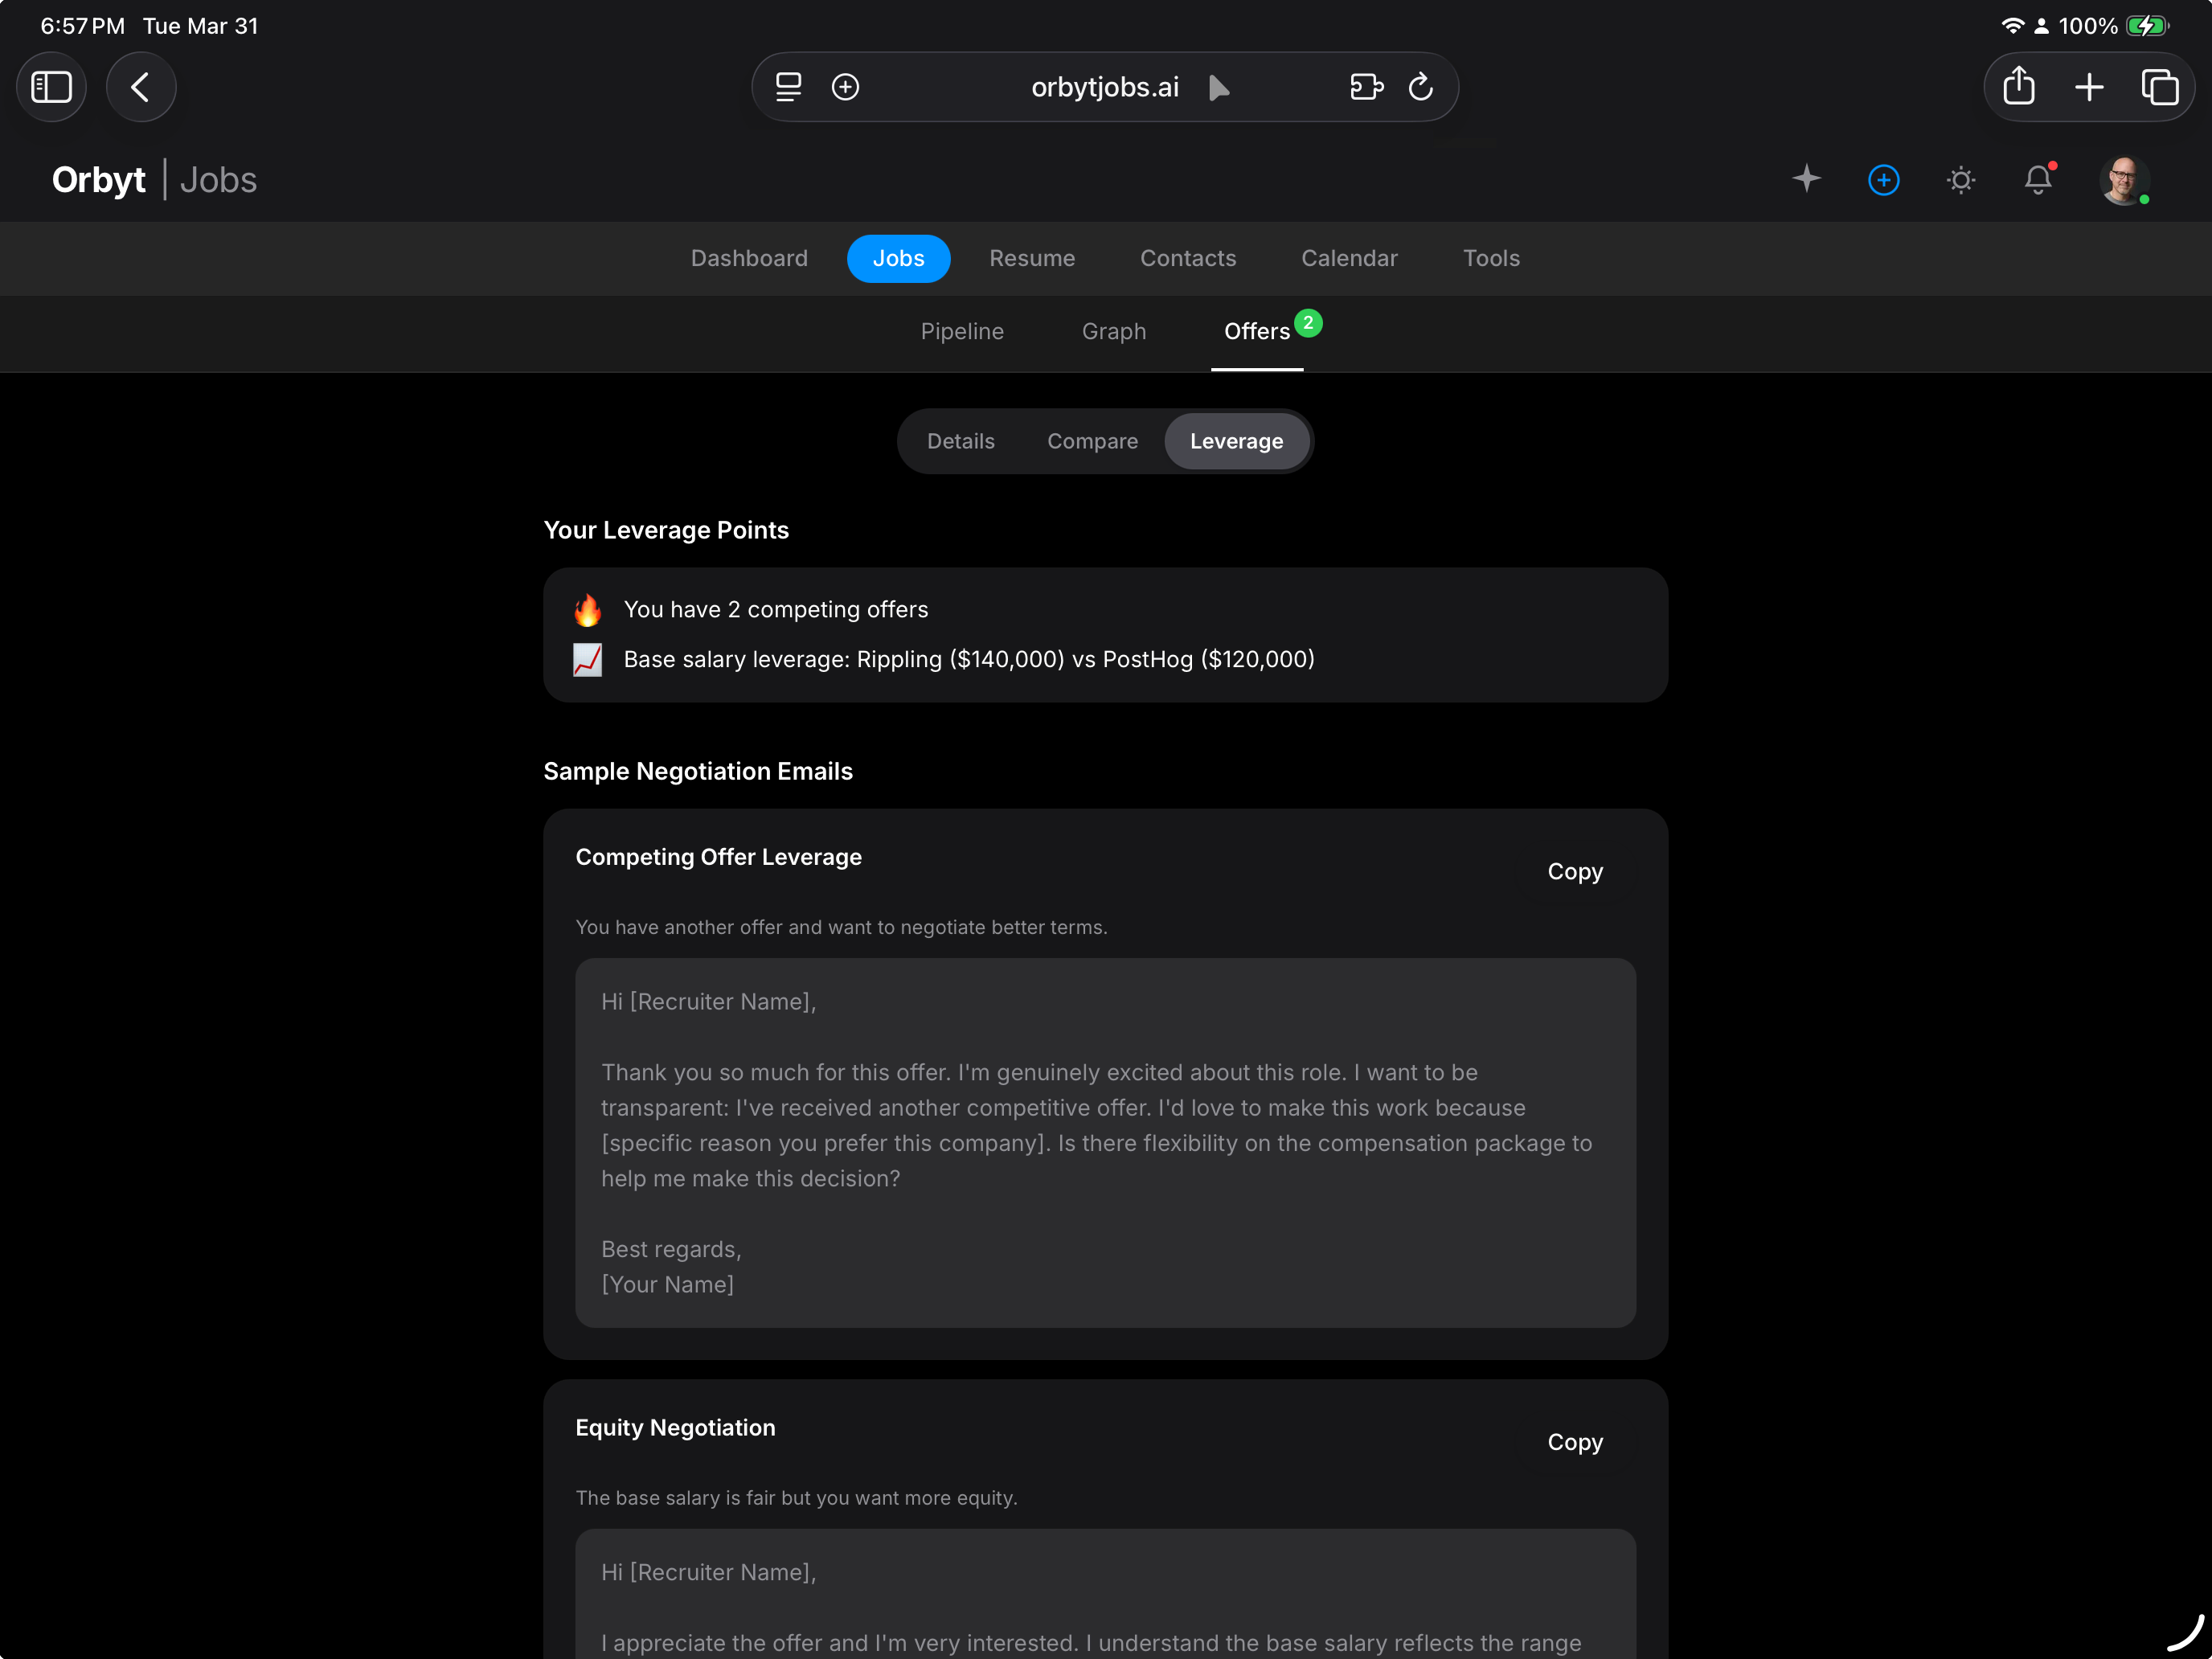The height and width of the screenshot is (1659, 2212).
Task: Click the blue plus circle to add new item
Action: coord(1883,180)
